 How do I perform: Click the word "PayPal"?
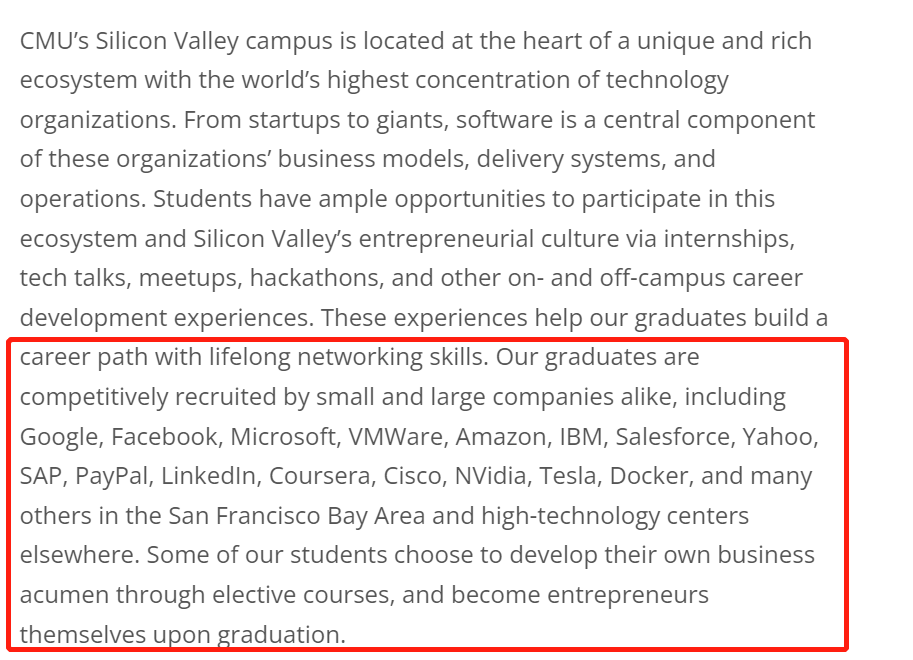click(x=111, y=477)
